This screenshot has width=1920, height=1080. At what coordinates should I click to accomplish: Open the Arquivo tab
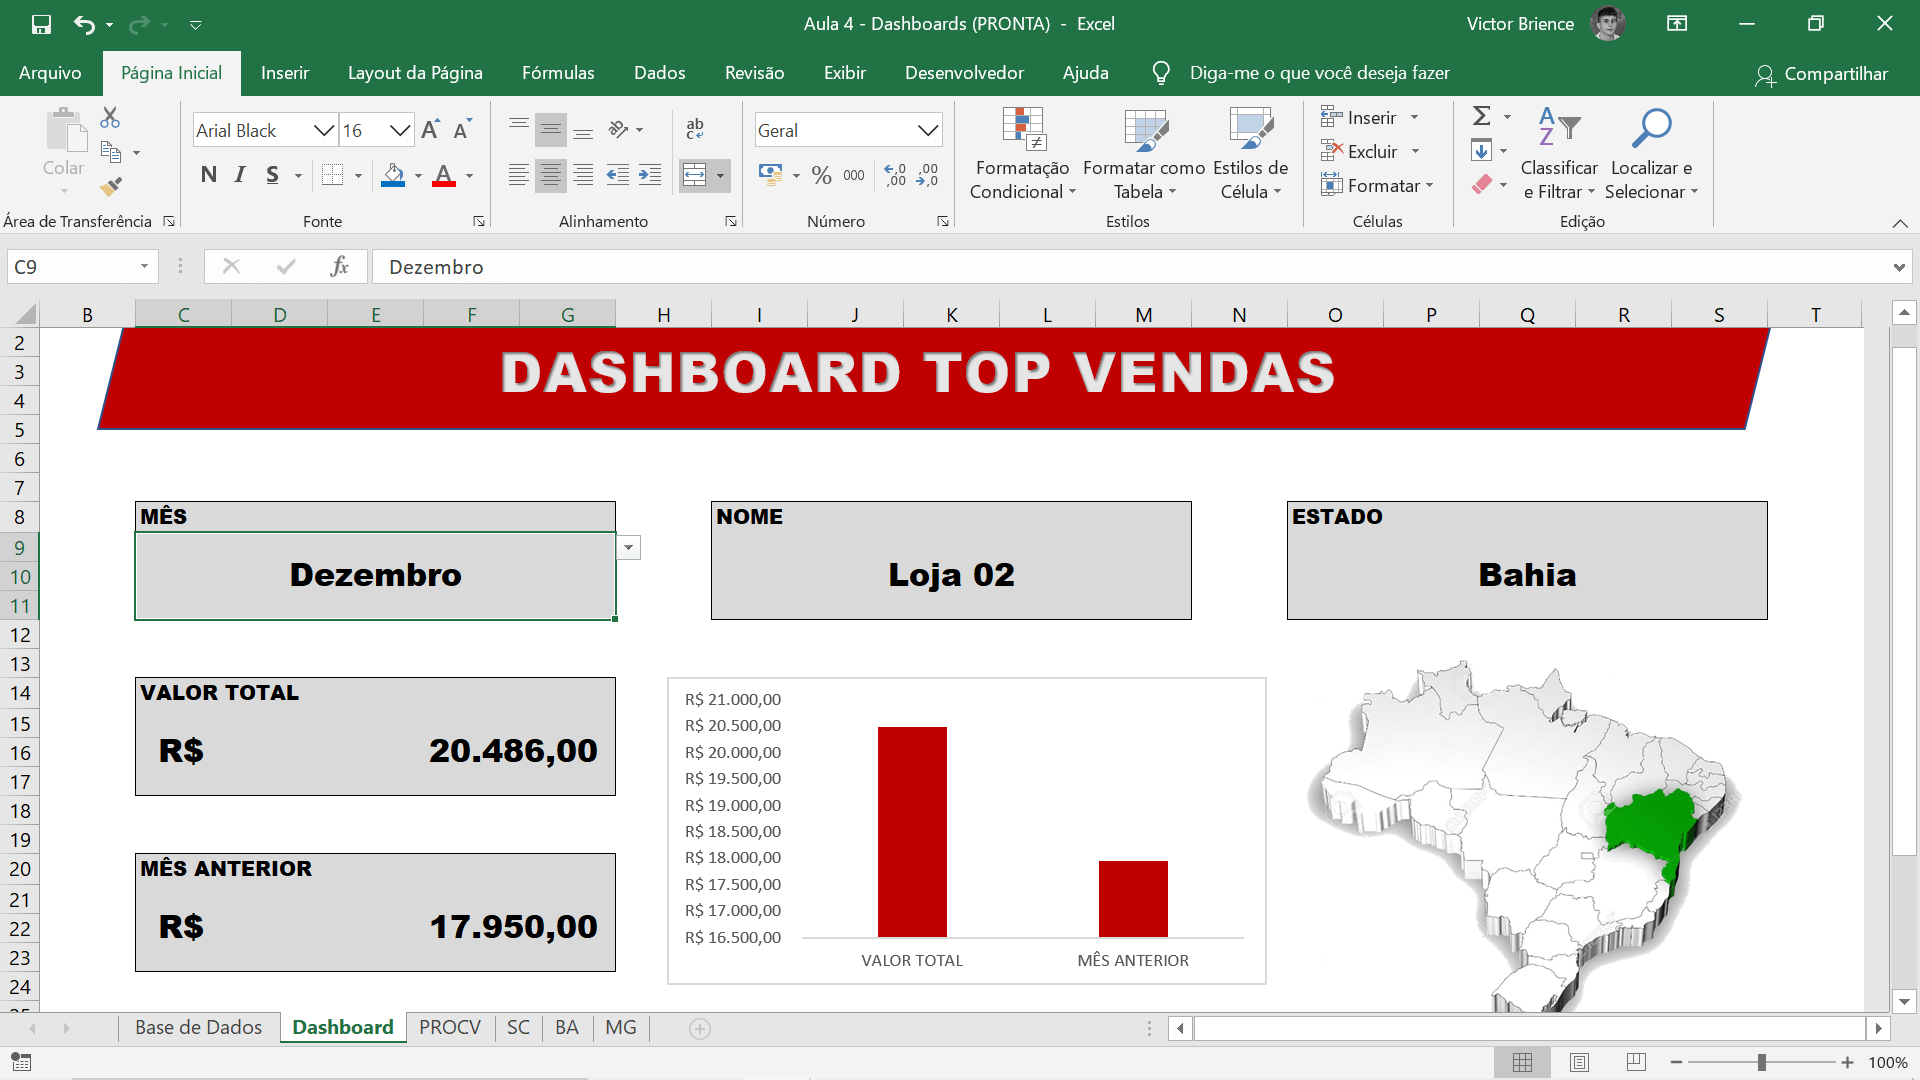[50, 73]
